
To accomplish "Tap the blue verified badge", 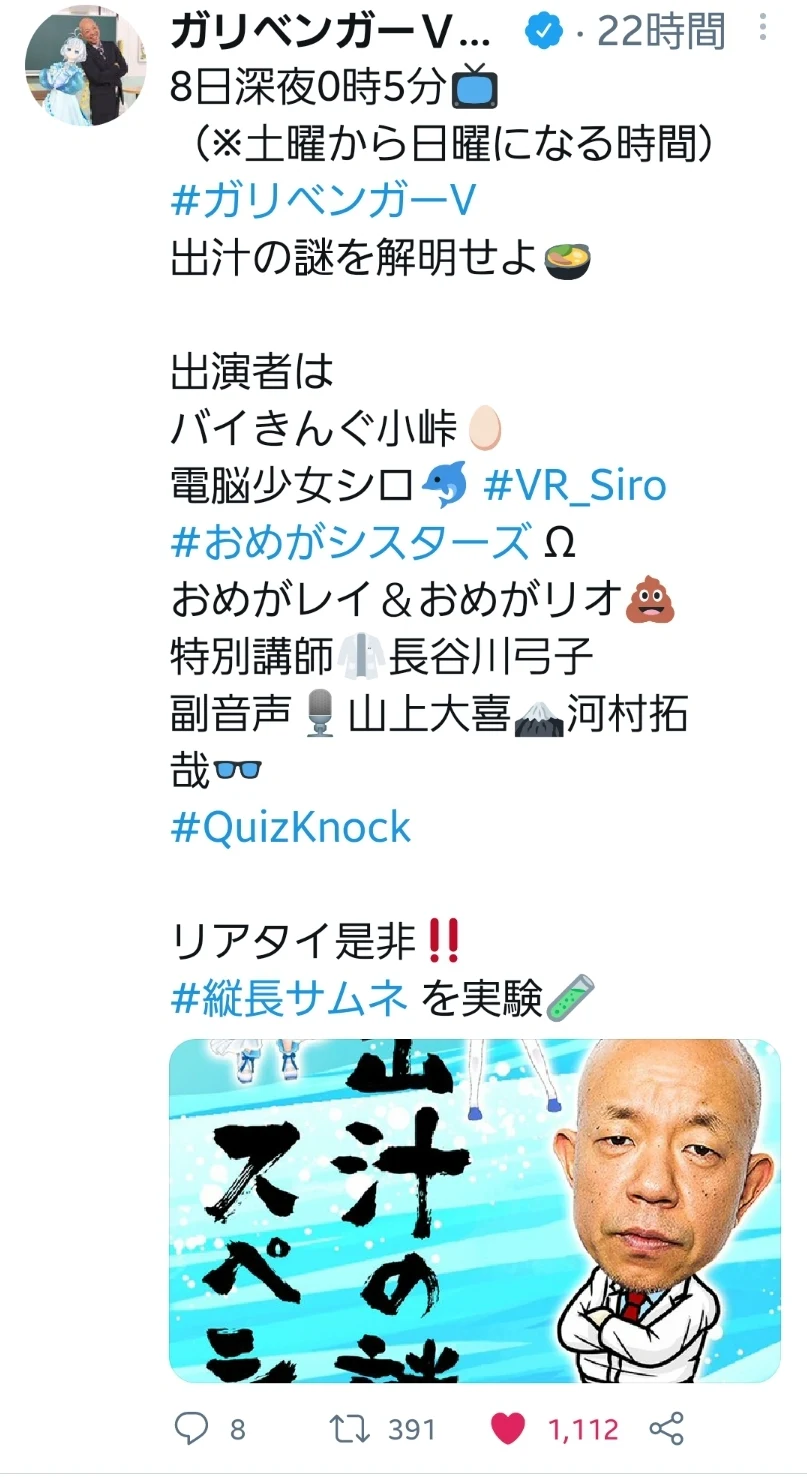I will pyautogui.click(x=543, y=33).
